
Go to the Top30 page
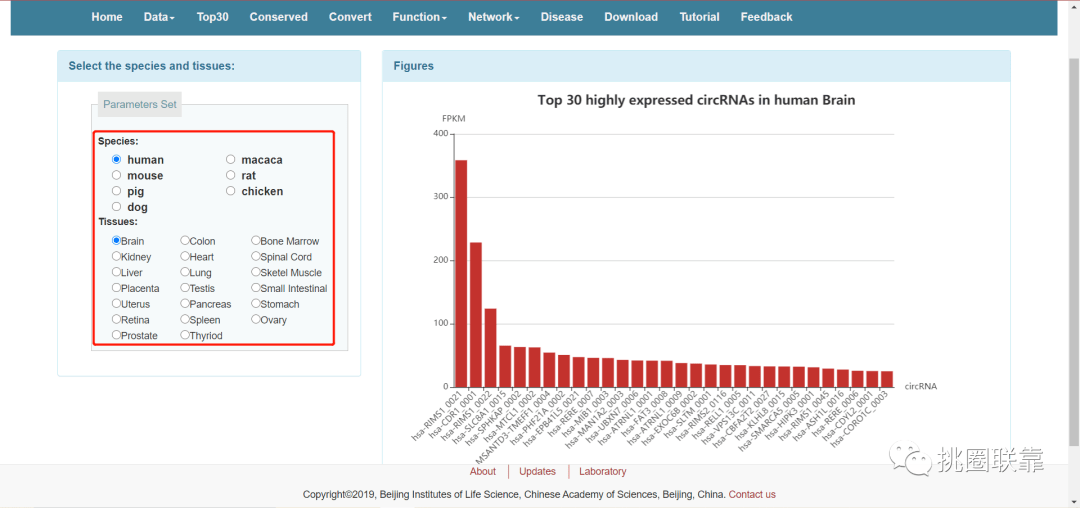pos(212,17)
